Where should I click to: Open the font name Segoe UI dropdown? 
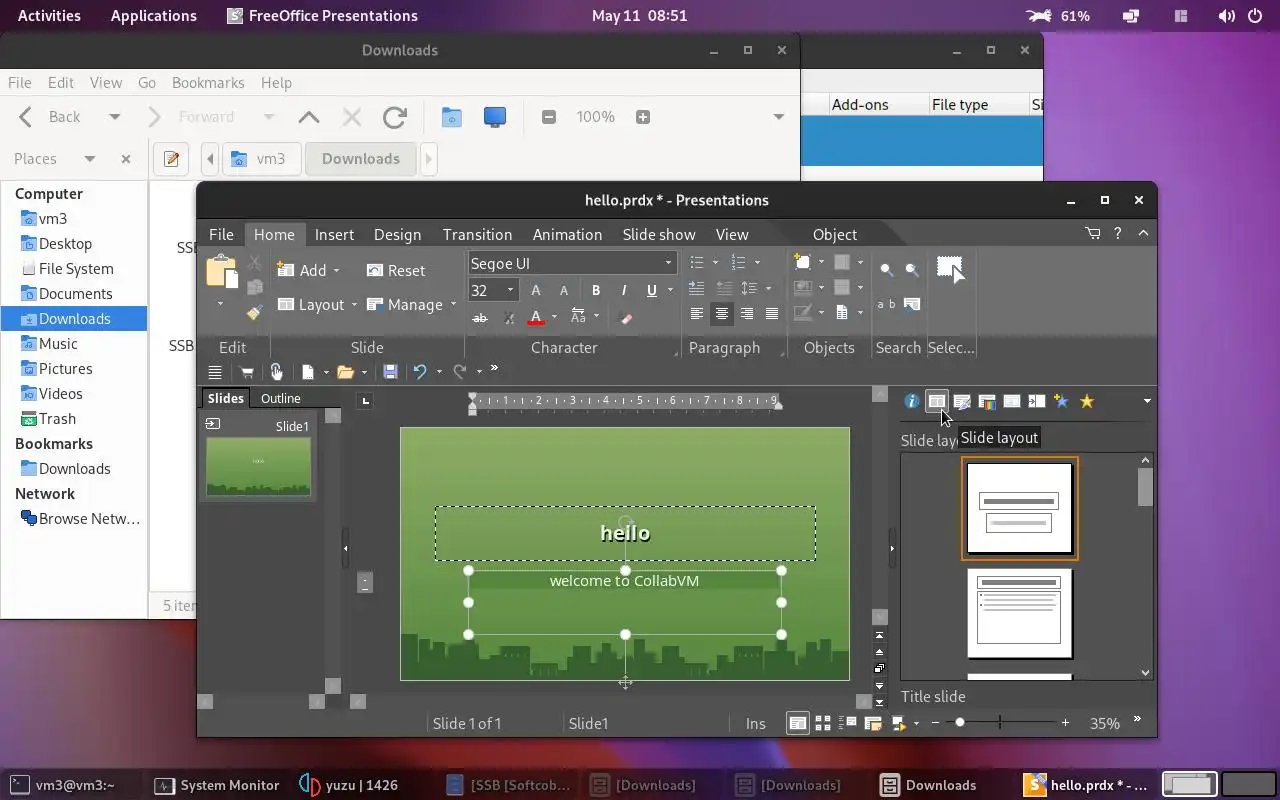[668, 263]
